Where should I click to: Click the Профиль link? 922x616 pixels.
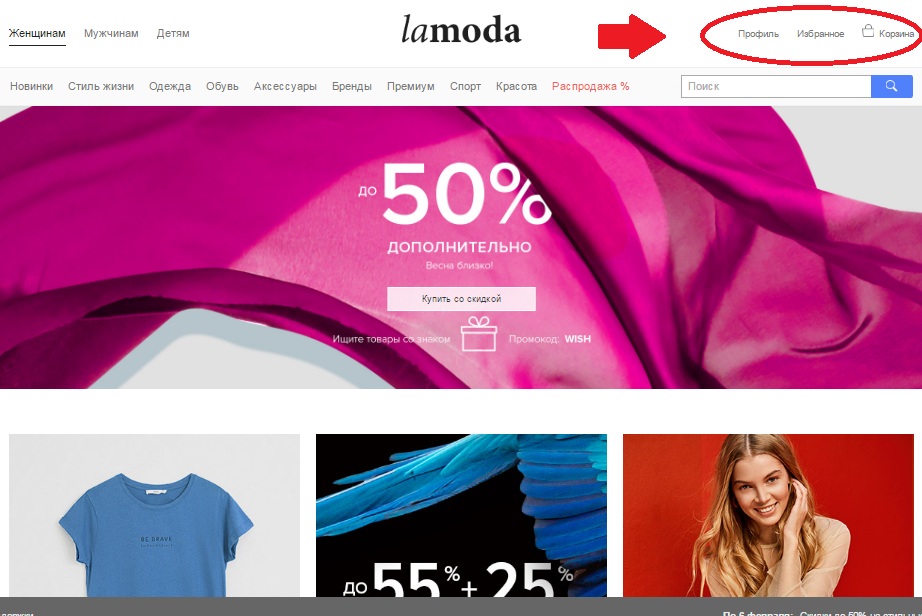(759, 34)
